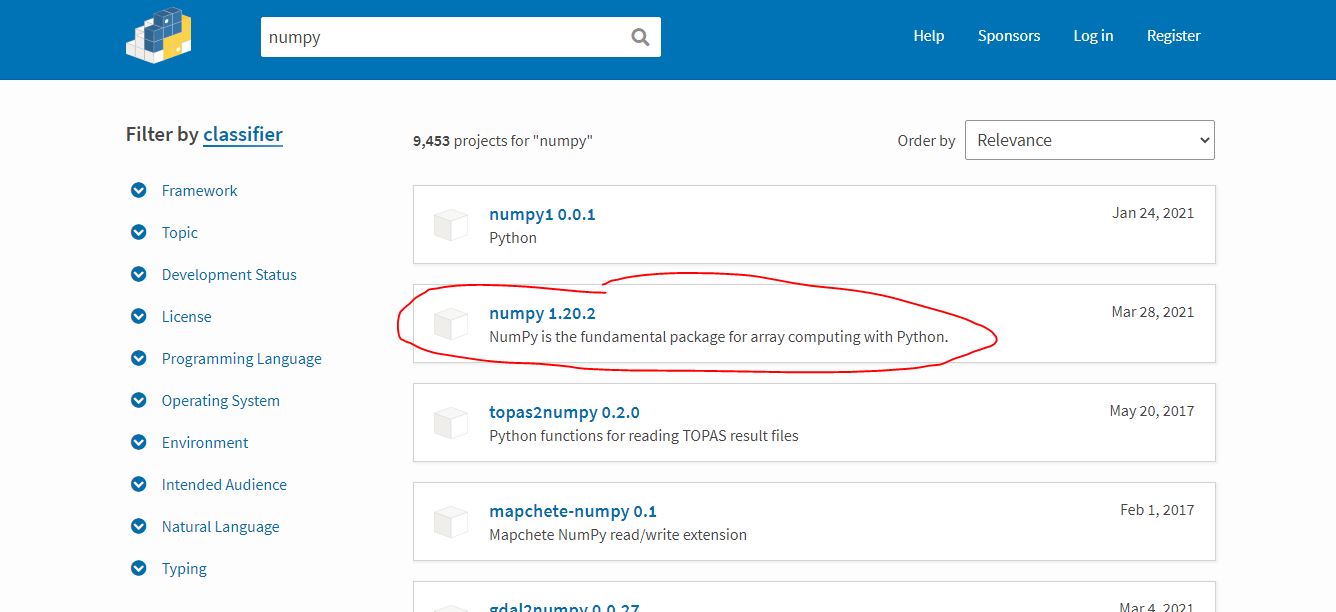The width and height of the screenshot is (1336, 612).
Task: Open the Sponsors page
Action: pos(1008,36)
